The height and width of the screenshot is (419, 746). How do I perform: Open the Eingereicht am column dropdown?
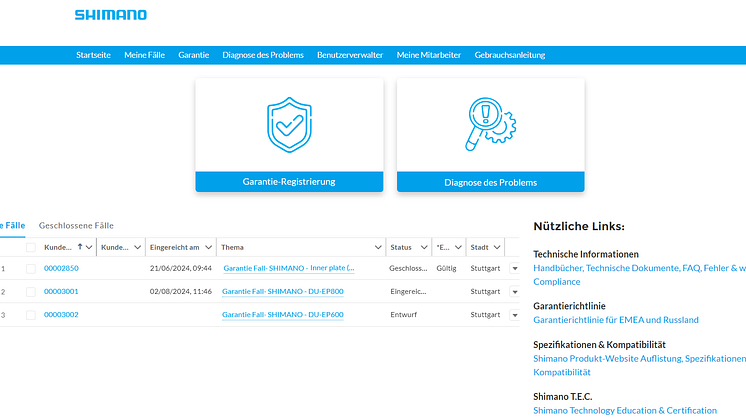click(208, 247)
